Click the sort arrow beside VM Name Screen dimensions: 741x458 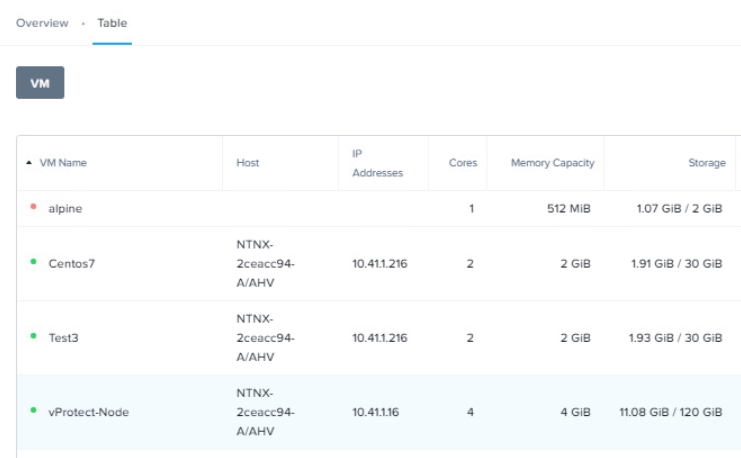28,163
